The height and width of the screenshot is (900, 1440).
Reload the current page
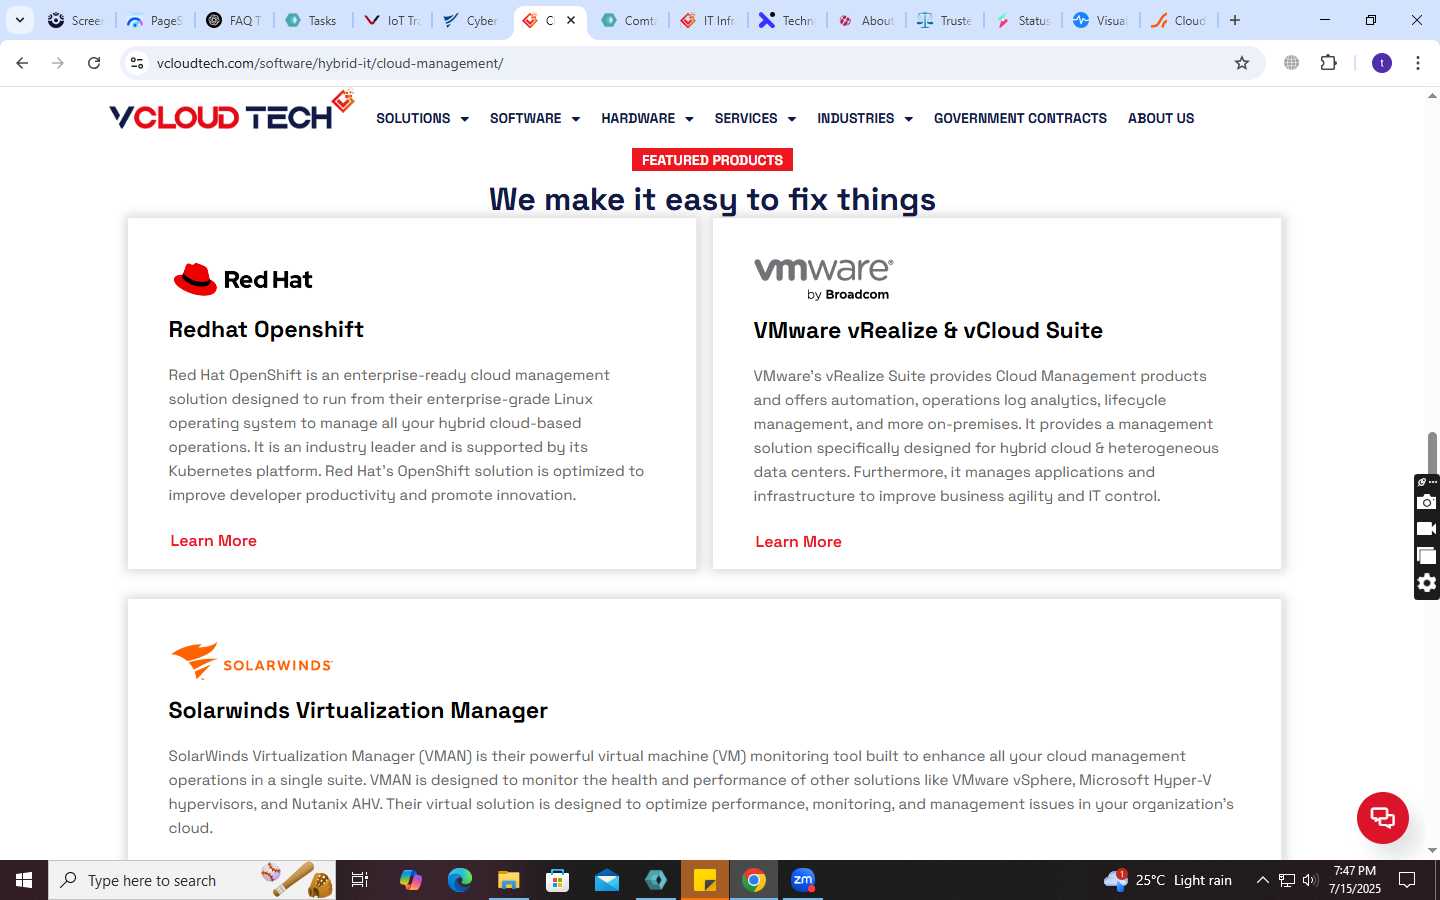[x=94, y=63]
